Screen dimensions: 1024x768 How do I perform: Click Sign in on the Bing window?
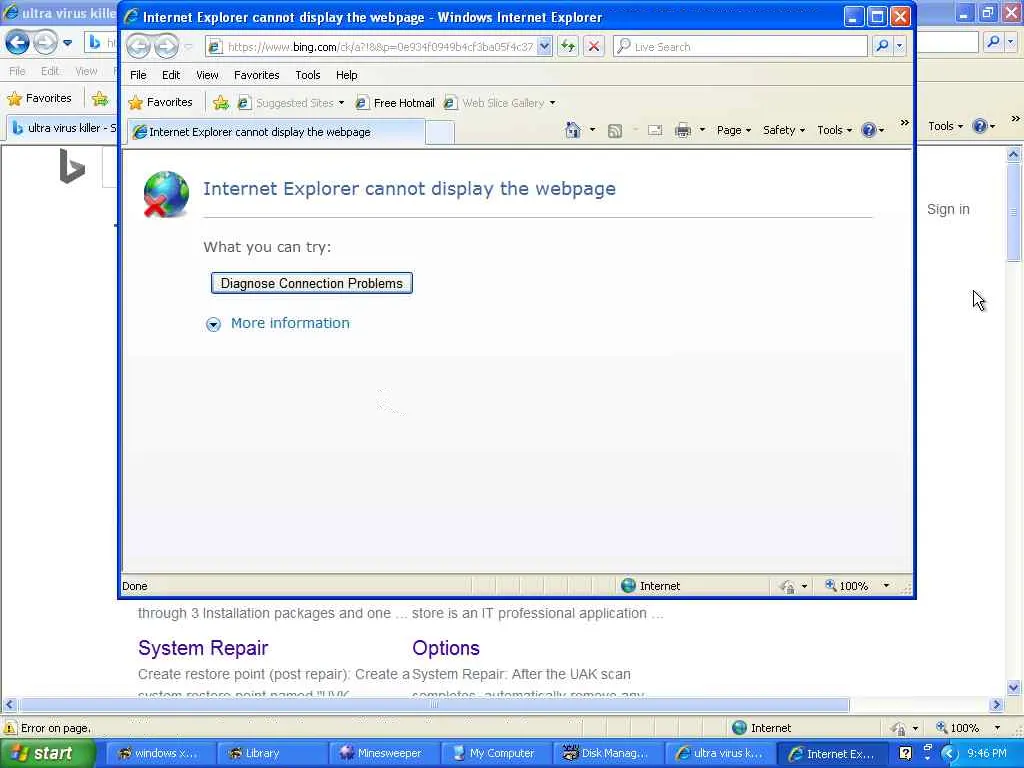tap(948, 209)
